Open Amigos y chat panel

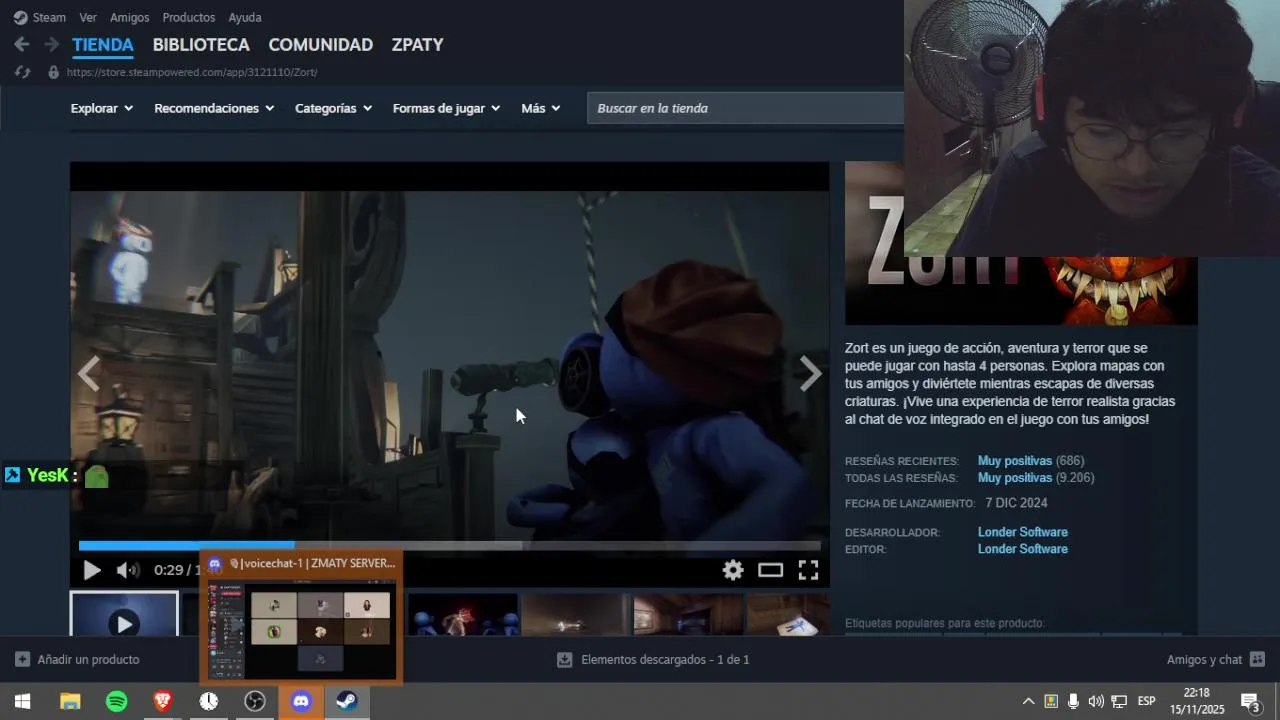1215,660
